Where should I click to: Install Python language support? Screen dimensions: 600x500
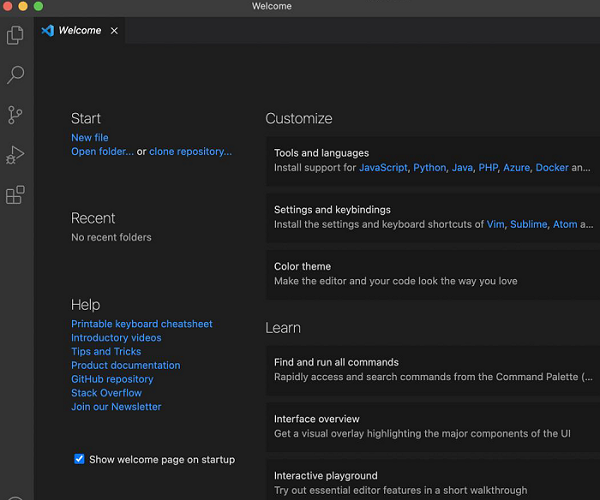pyautogui.click(x=429, y=168)
